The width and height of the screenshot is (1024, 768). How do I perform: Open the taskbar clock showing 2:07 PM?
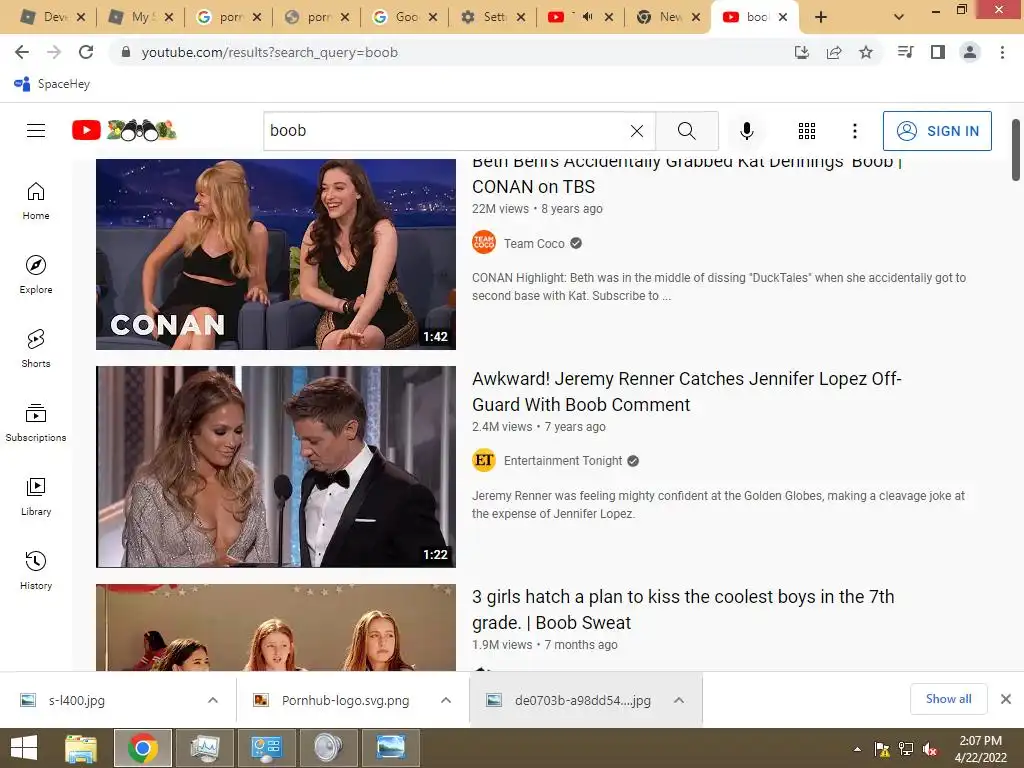click(x=980, y=749)
